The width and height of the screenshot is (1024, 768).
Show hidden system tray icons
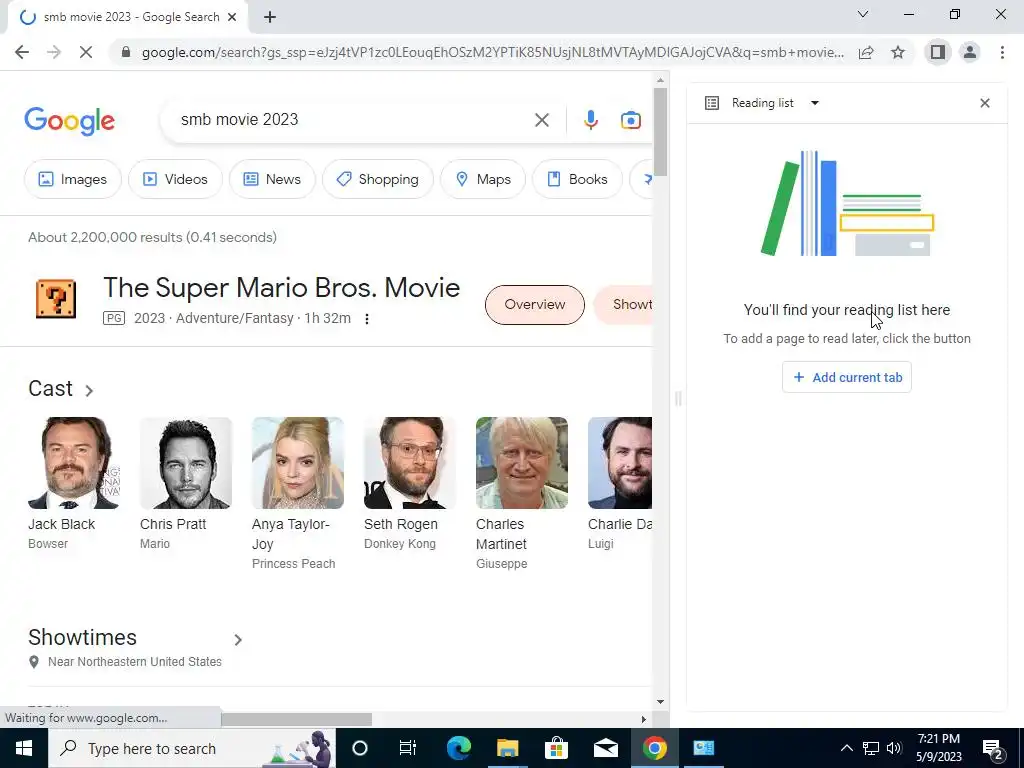(846, 748)
